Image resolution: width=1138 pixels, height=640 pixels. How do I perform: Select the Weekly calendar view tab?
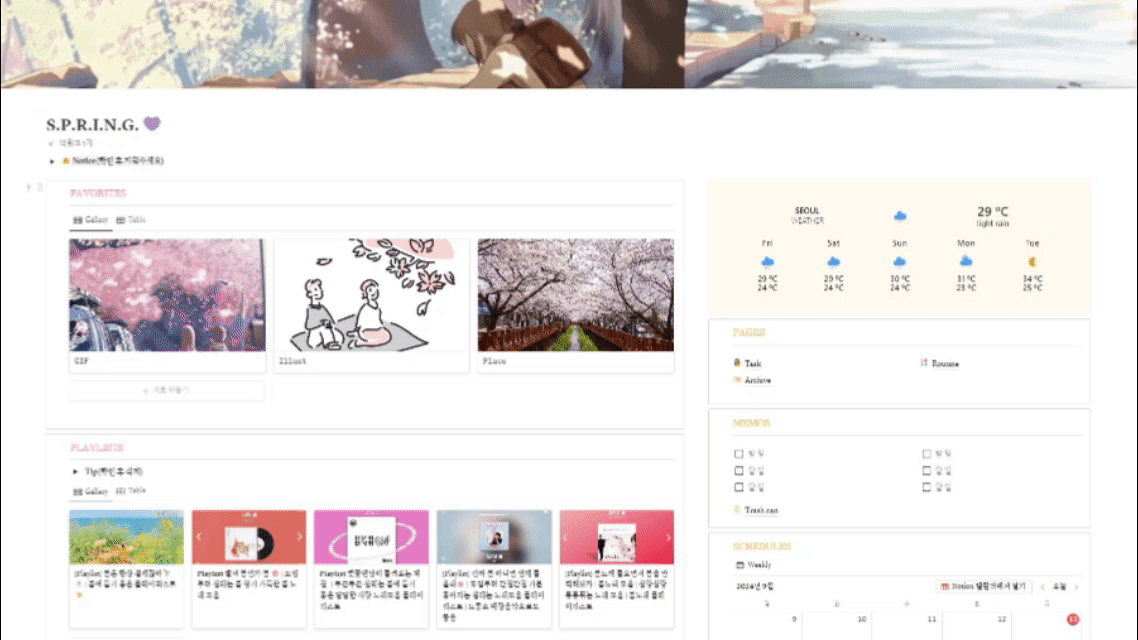[x=753, y=565]
